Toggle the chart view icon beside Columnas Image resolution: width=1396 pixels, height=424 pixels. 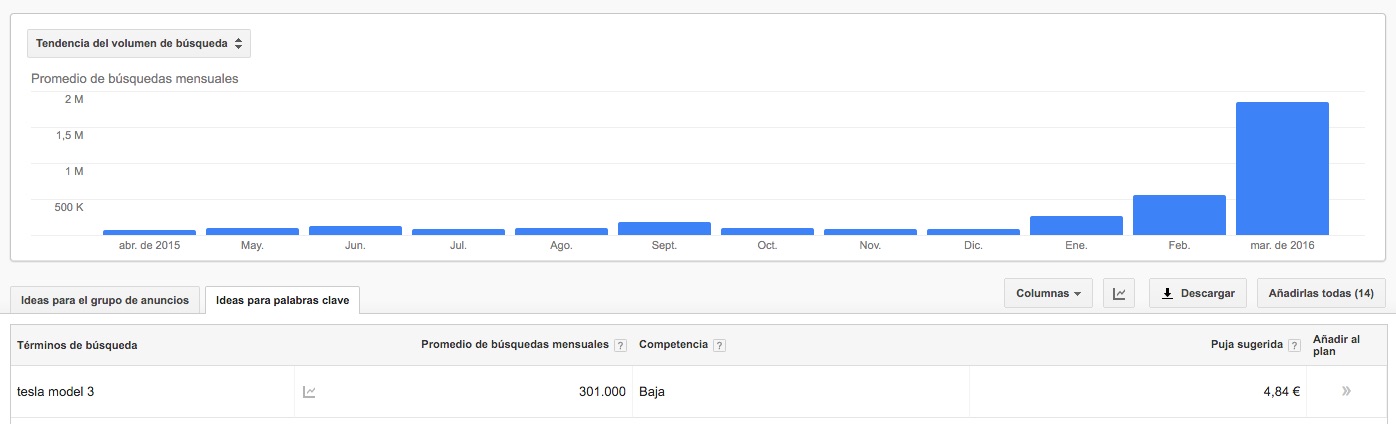(x=1119, y=294)
